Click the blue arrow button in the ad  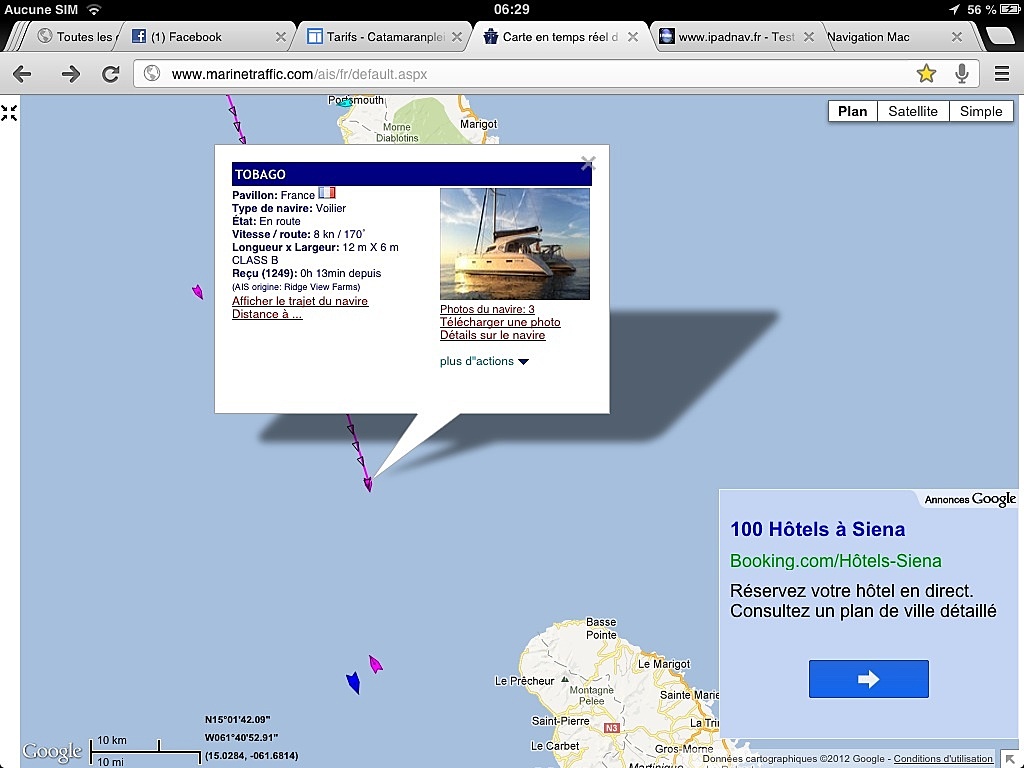[x=868, y=679]
